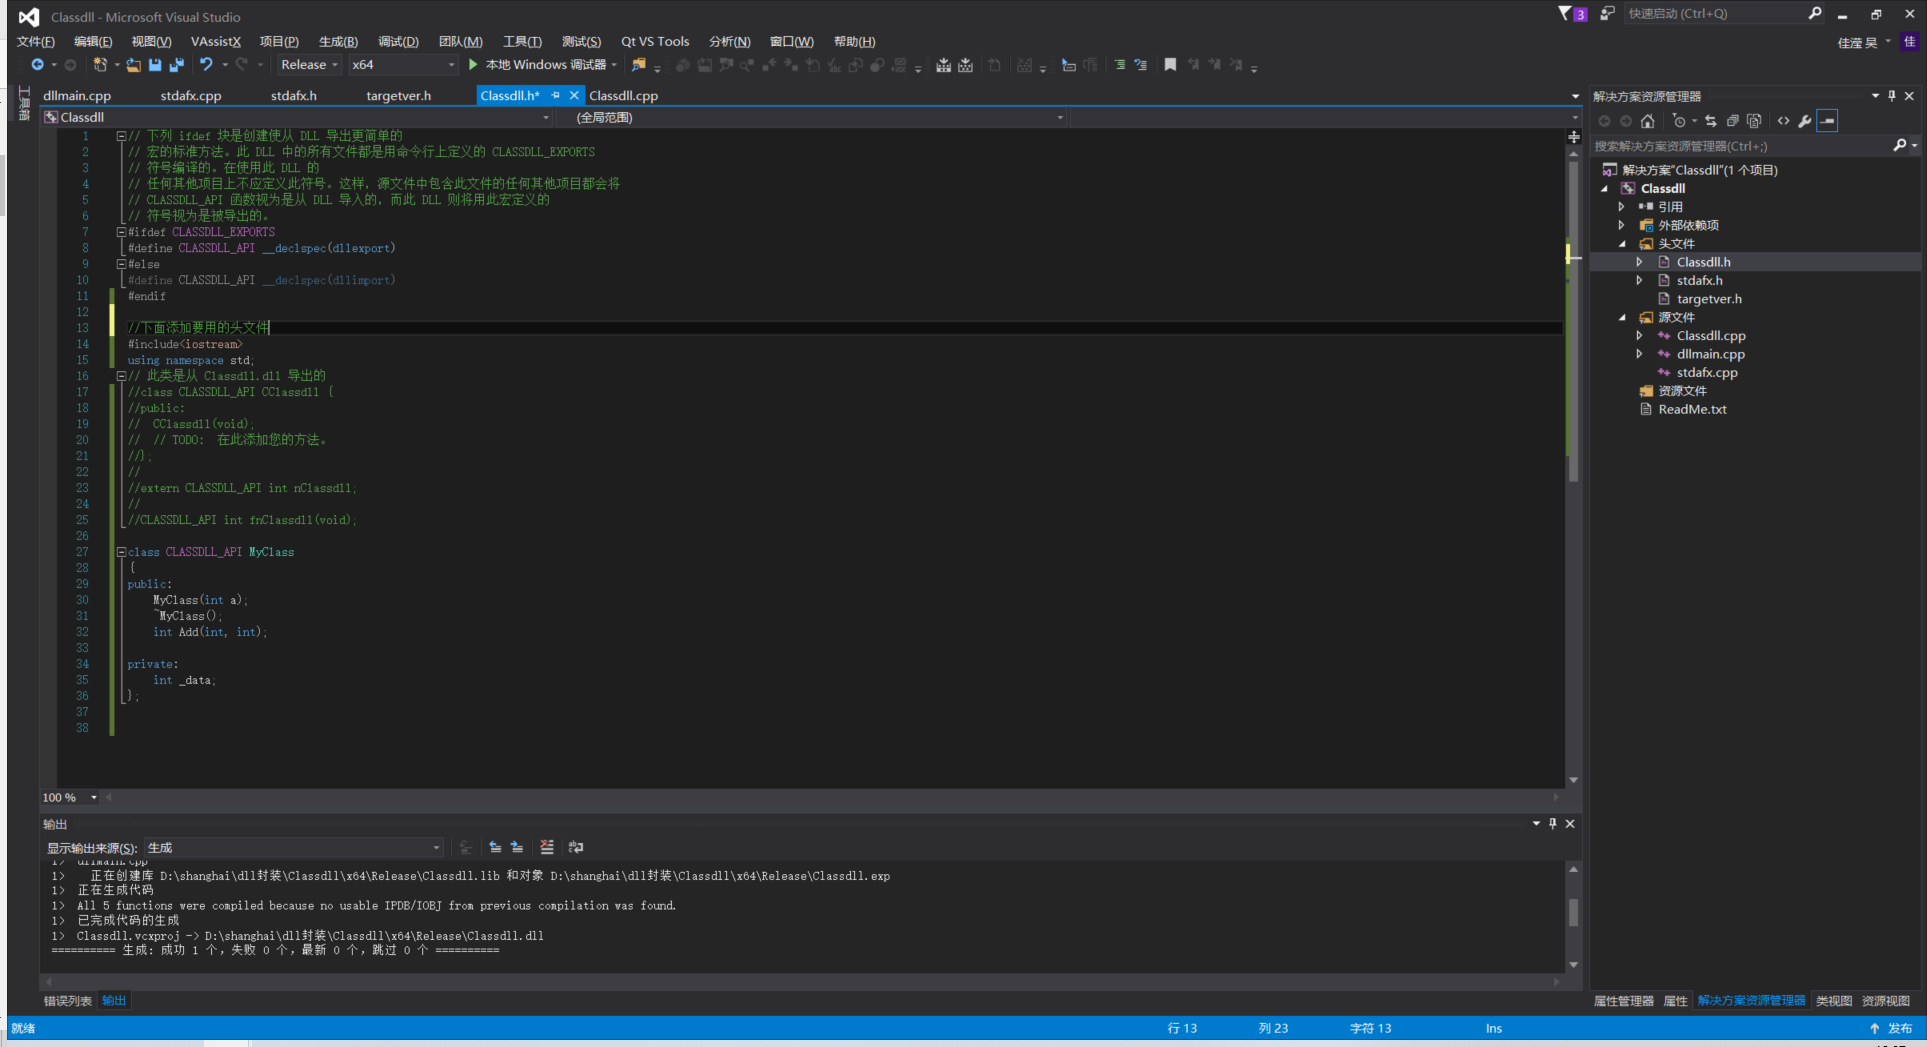The image size is (1927, 1047).
Task: Click the find-in-files icon in toolbar
Action: [x=638, y=65]
